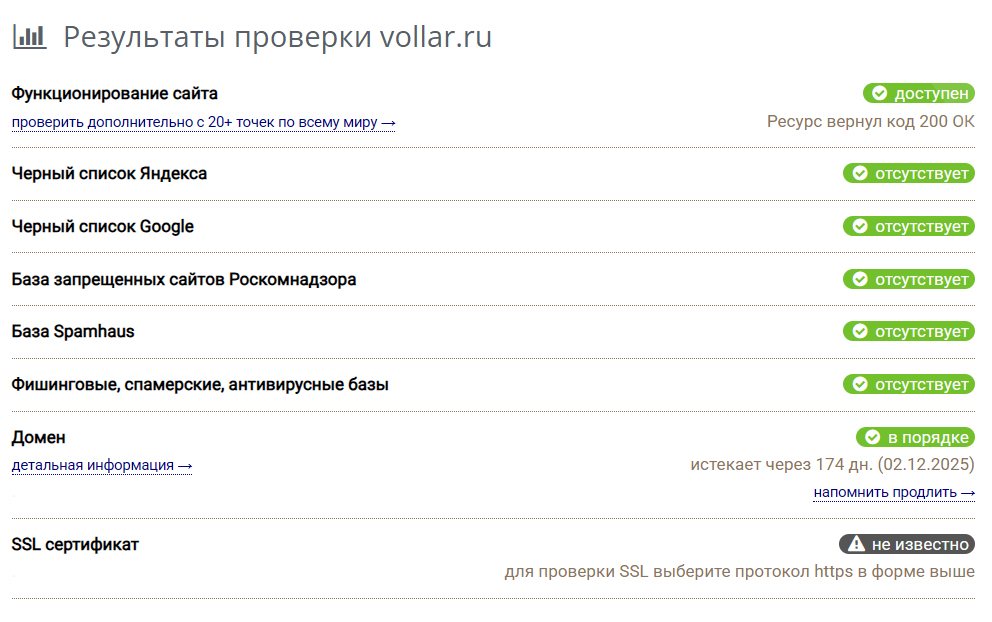Click the checkmark icon in the Yandex blacklist badge

[860, 173]
